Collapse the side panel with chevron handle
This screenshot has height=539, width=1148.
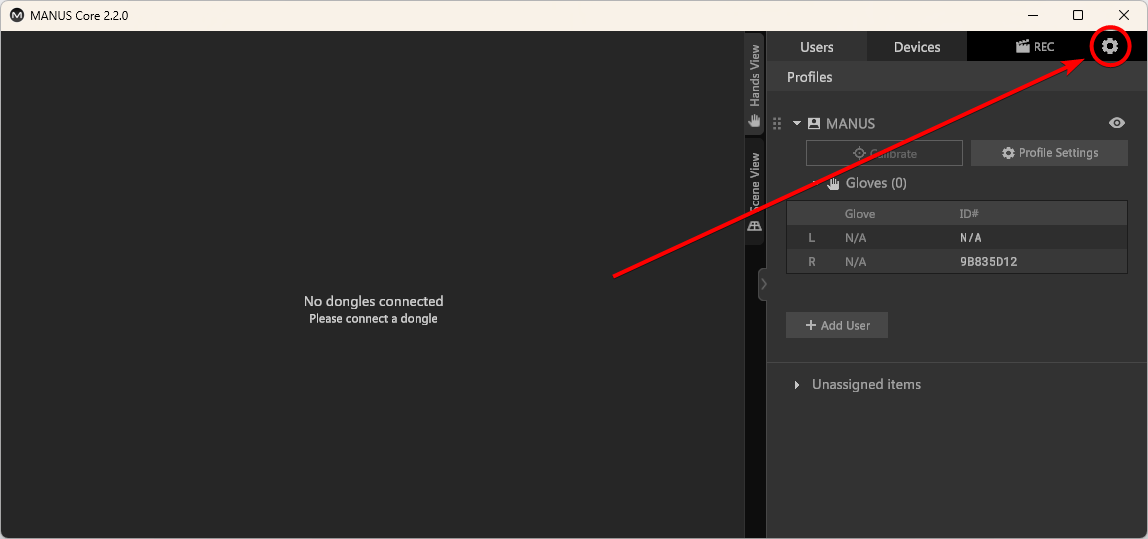(763, 284)
